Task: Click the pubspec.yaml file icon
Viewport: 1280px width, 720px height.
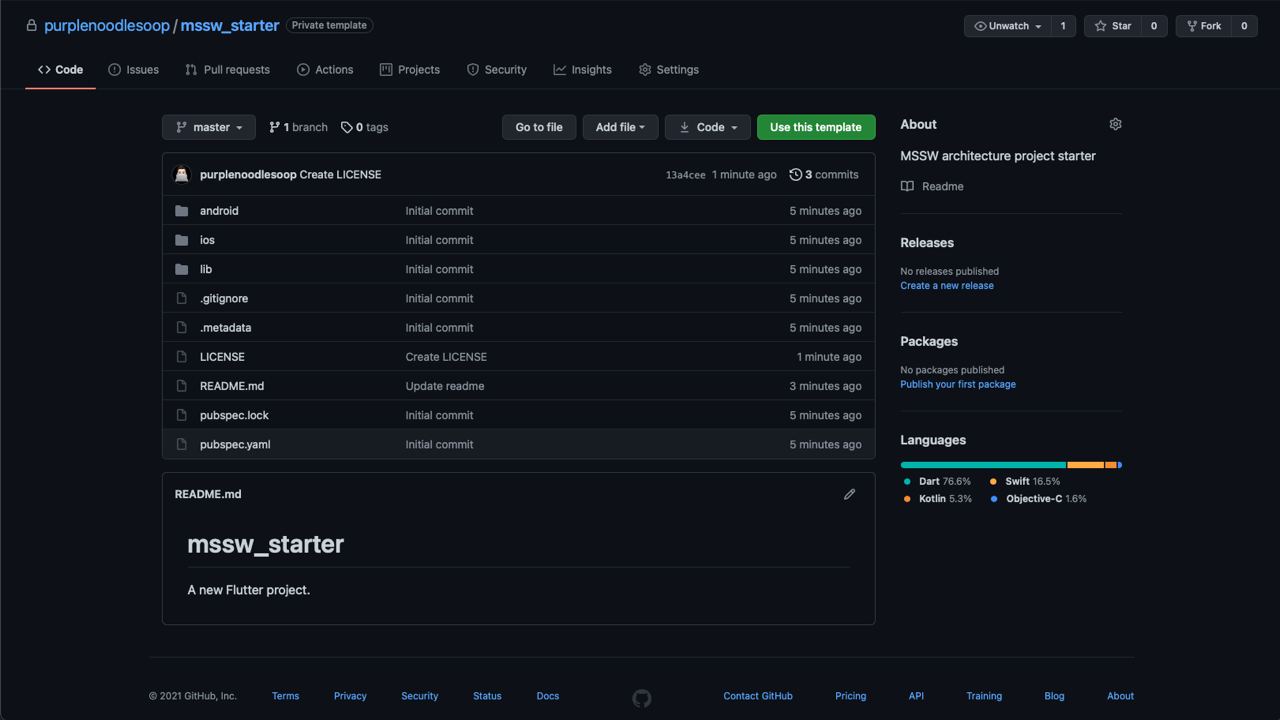Action: pos(181,444)
